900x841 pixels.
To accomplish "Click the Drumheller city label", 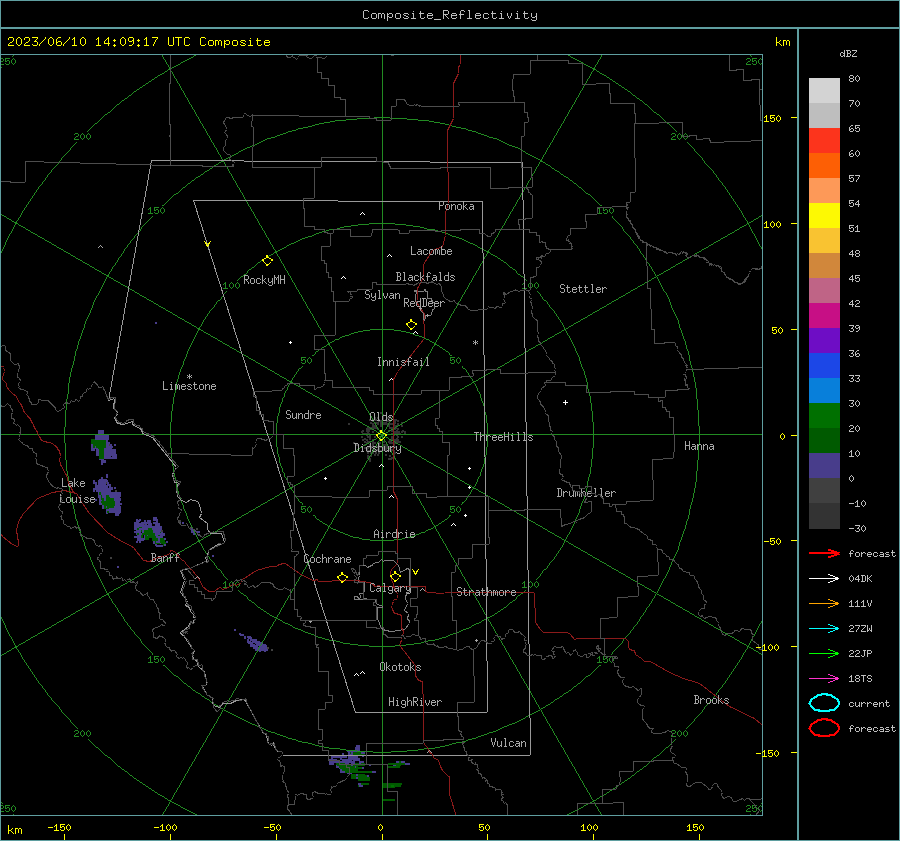I will pos(586,493).
